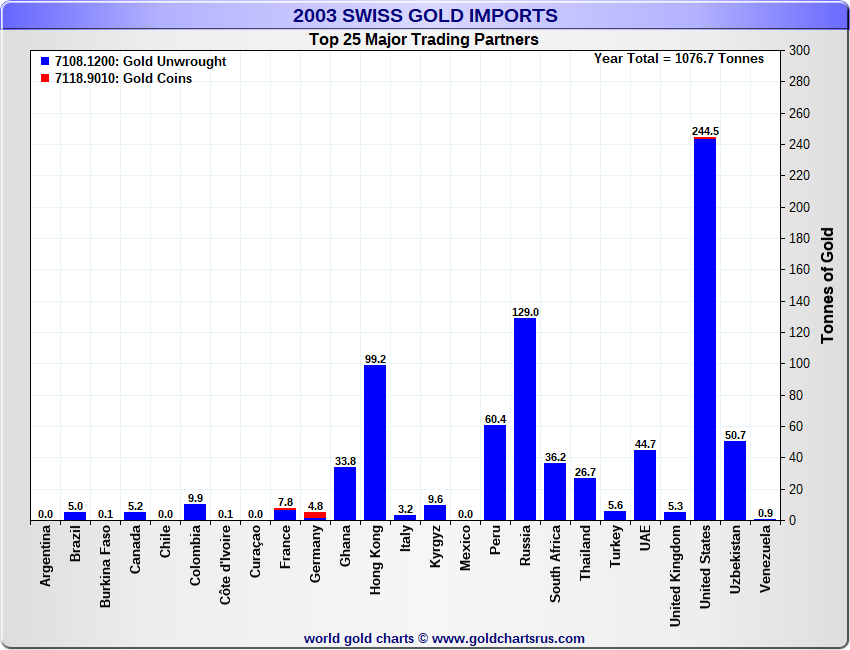Screen dimensions: 850x650
Task: Click the Burkina Faso axis label
Action: click(x=105, y=566)
